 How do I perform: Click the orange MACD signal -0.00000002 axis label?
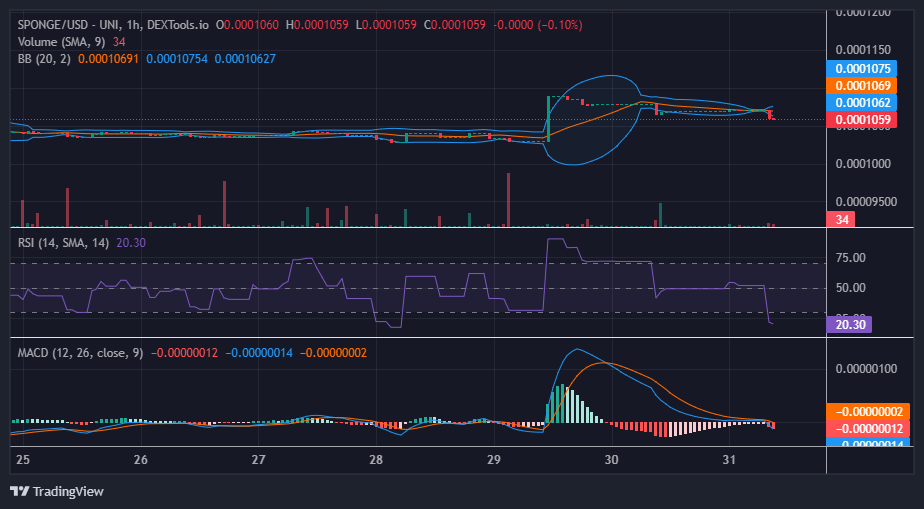pyautogui.click(x=869, y=411)
